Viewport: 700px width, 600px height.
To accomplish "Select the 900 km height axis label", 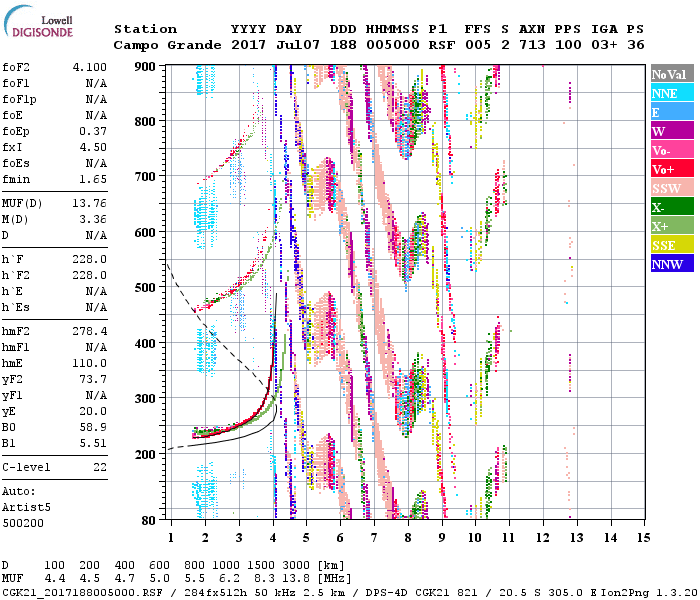I will tap(146, 66).
